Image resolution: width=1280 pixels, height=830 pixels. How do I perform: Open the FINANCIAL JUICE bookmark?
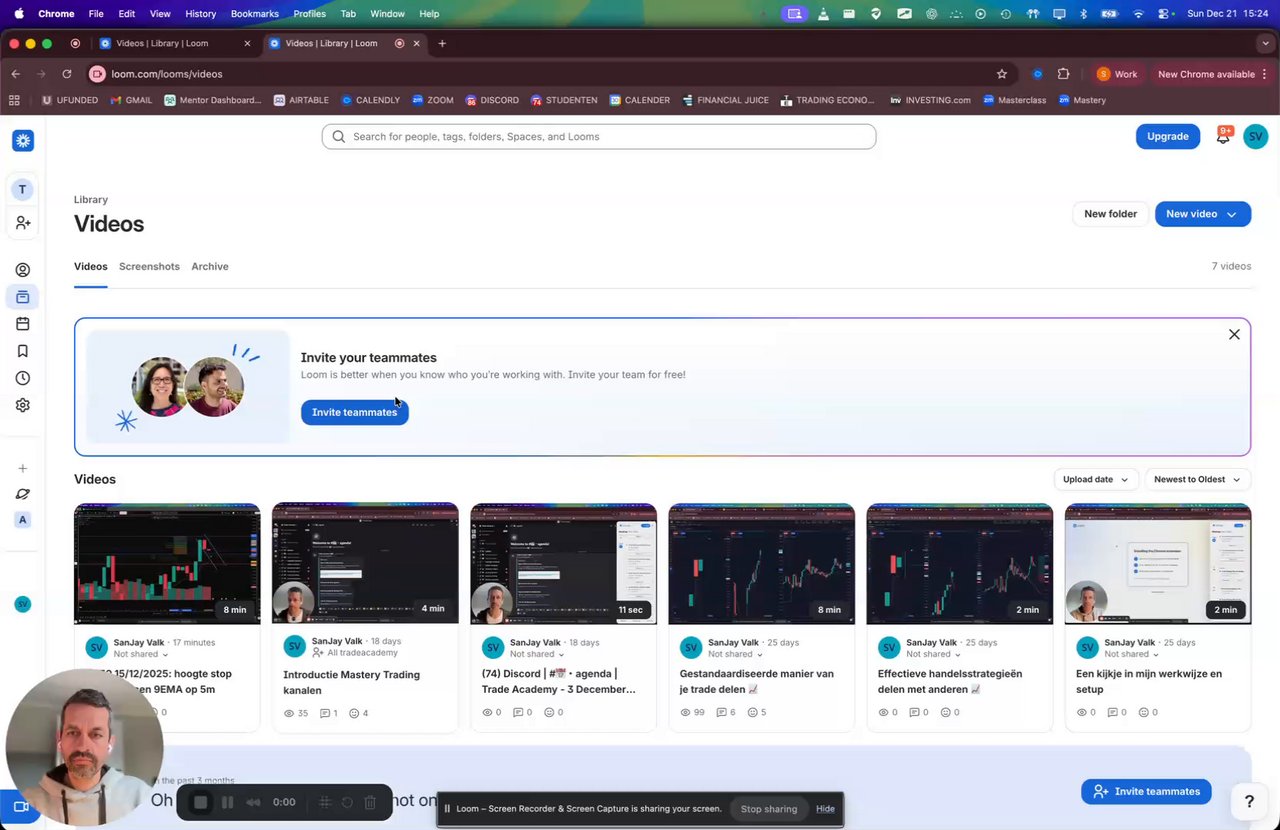[x=726, y=100]
